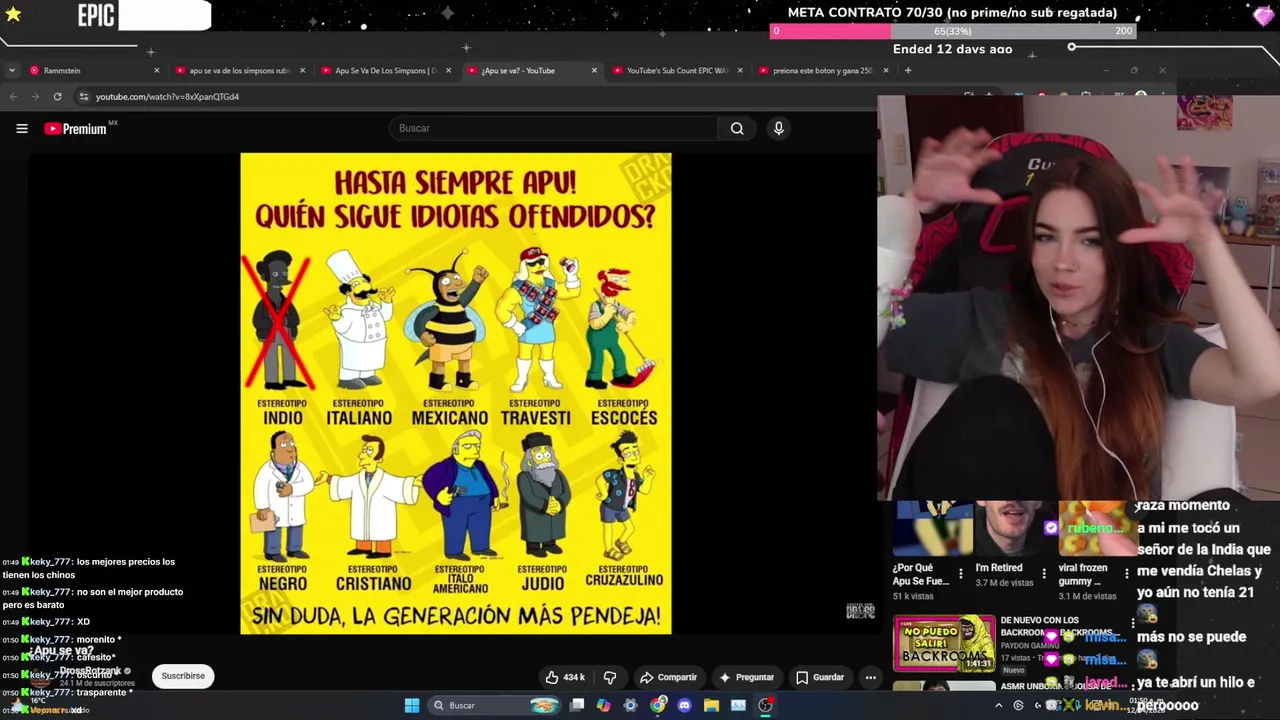The height and width of the screenshot is (720, 1280).
Task: Open the more actions ellipsis next to Guardar
Action: 870,677
